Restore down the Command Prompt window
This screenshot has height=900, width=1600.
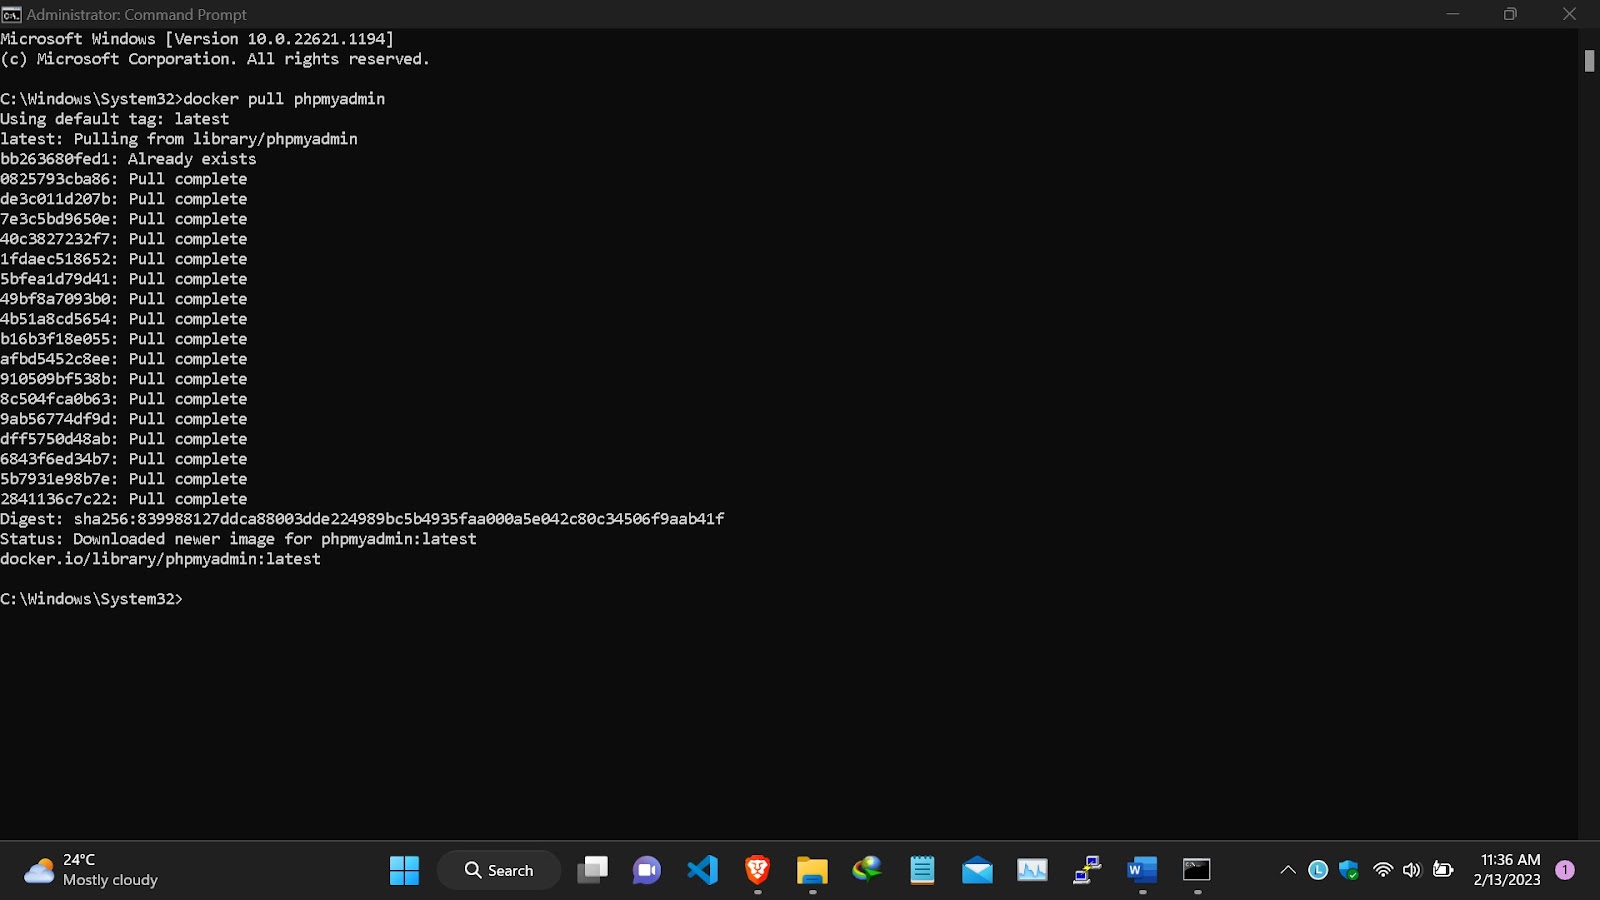[1510, 14]
